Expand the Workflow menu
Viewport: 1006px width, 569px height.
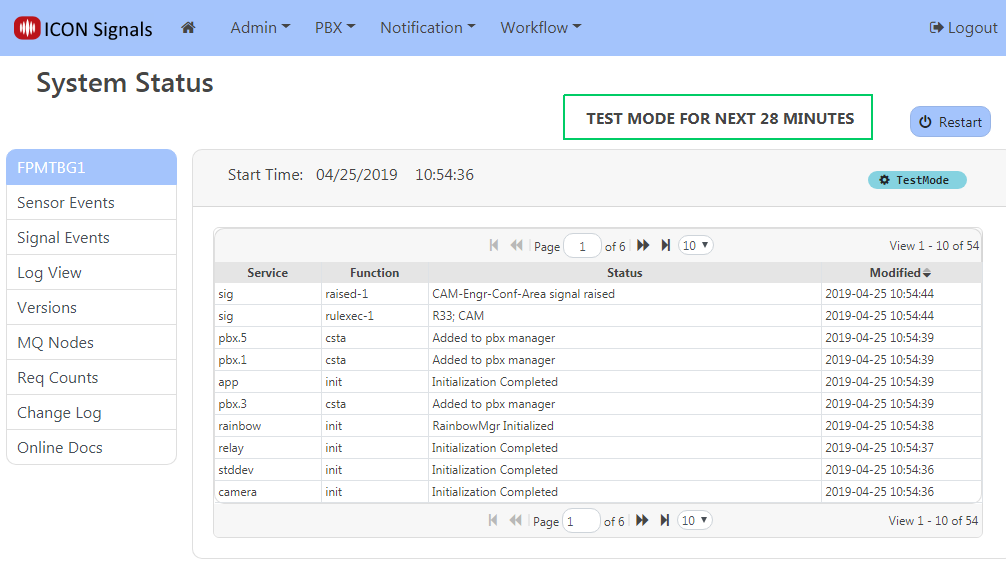540,28
